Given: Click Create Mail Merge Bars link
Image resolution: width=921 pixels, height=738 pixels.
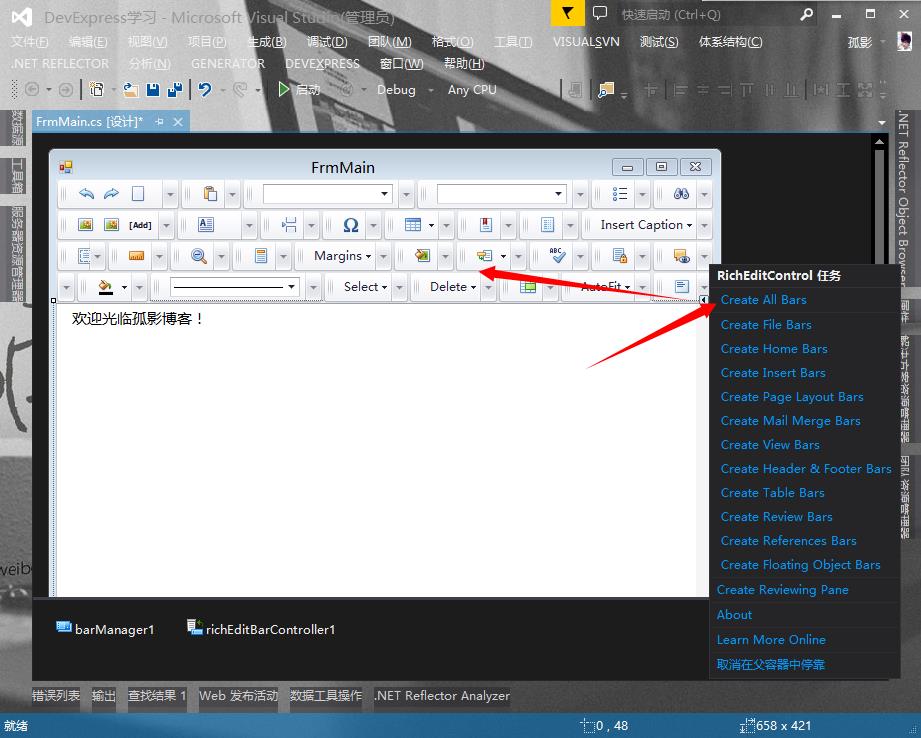Looking at the screenshot, I should click(790, 421).
